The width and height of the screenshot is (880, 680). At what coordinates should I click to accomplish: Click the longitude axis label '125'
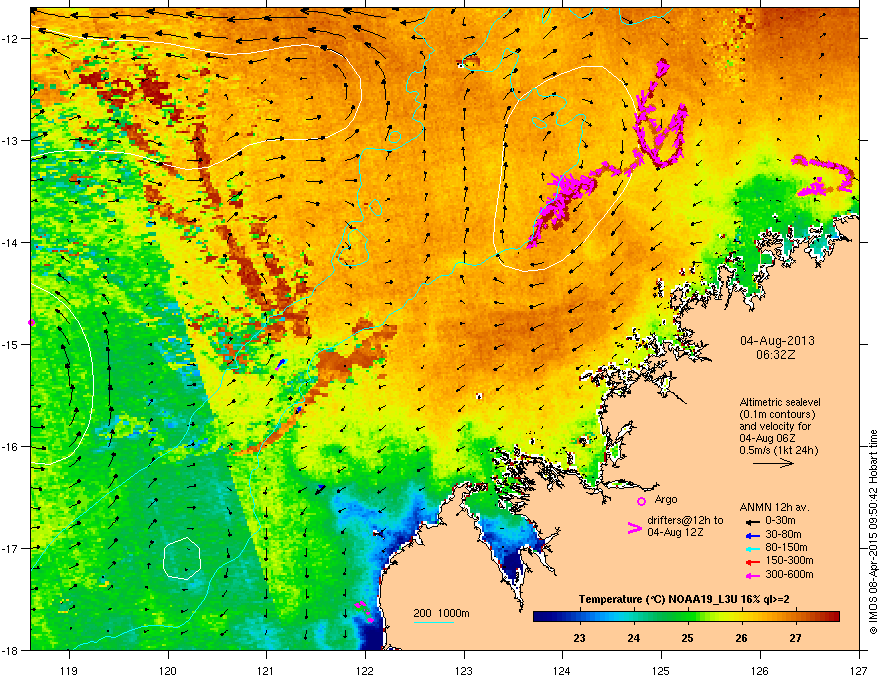tap(661, 670)
